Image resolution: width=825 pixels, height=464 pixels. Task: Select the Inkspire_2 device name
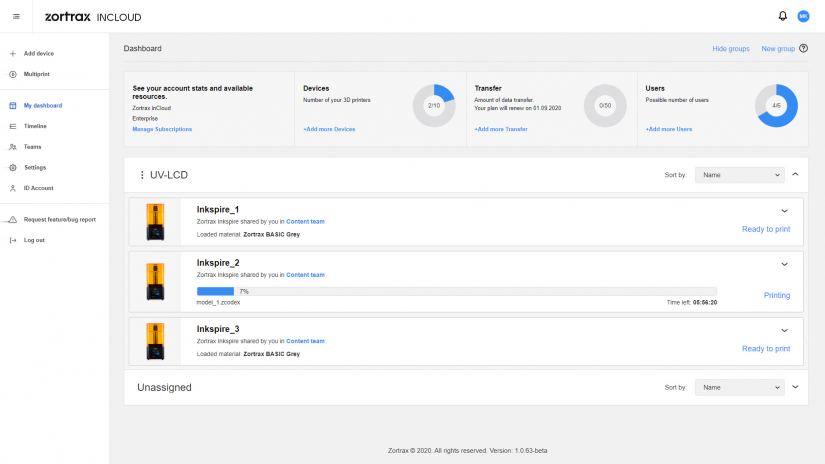coord(218,263)
